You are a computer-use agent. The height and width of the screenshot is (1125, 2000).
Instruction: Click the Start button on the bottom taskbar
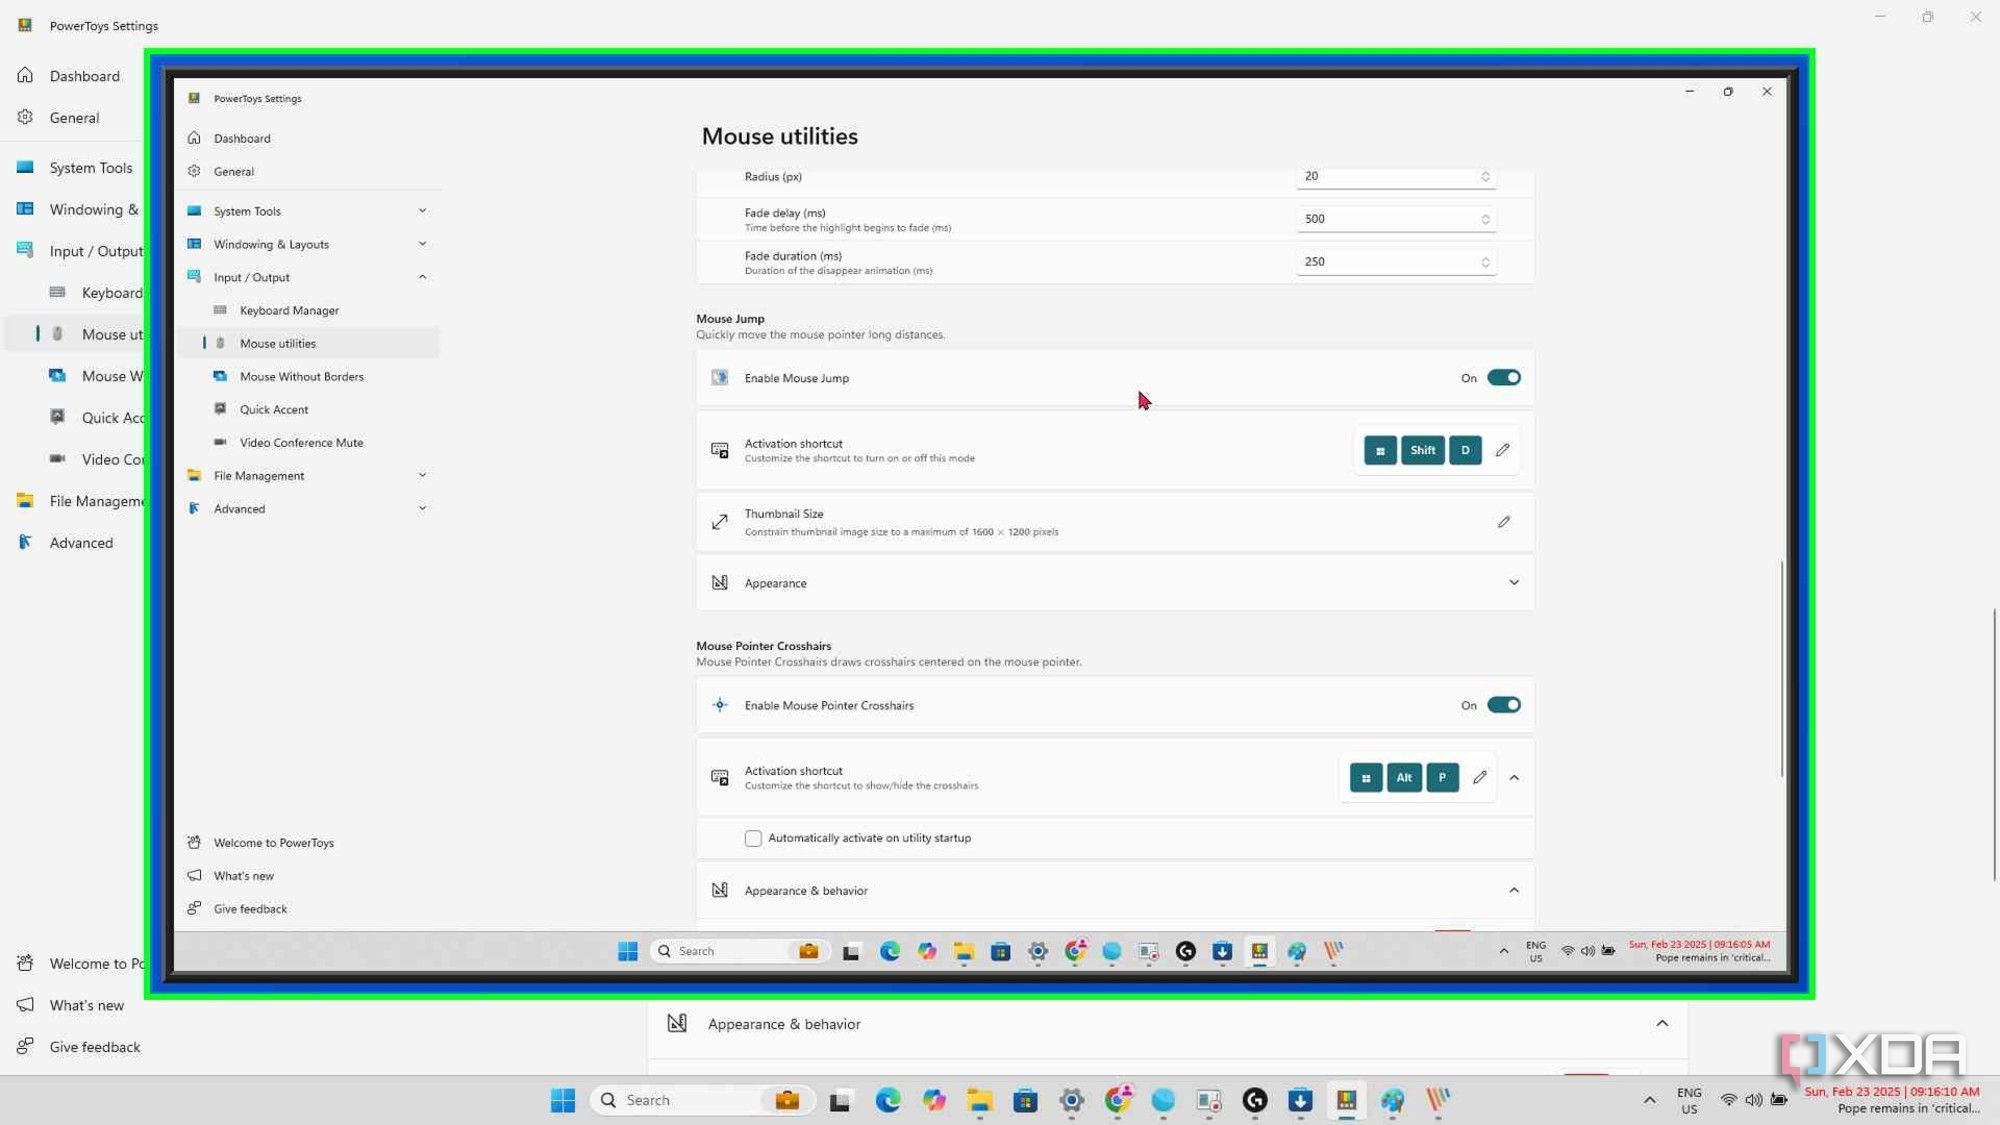563,1100
